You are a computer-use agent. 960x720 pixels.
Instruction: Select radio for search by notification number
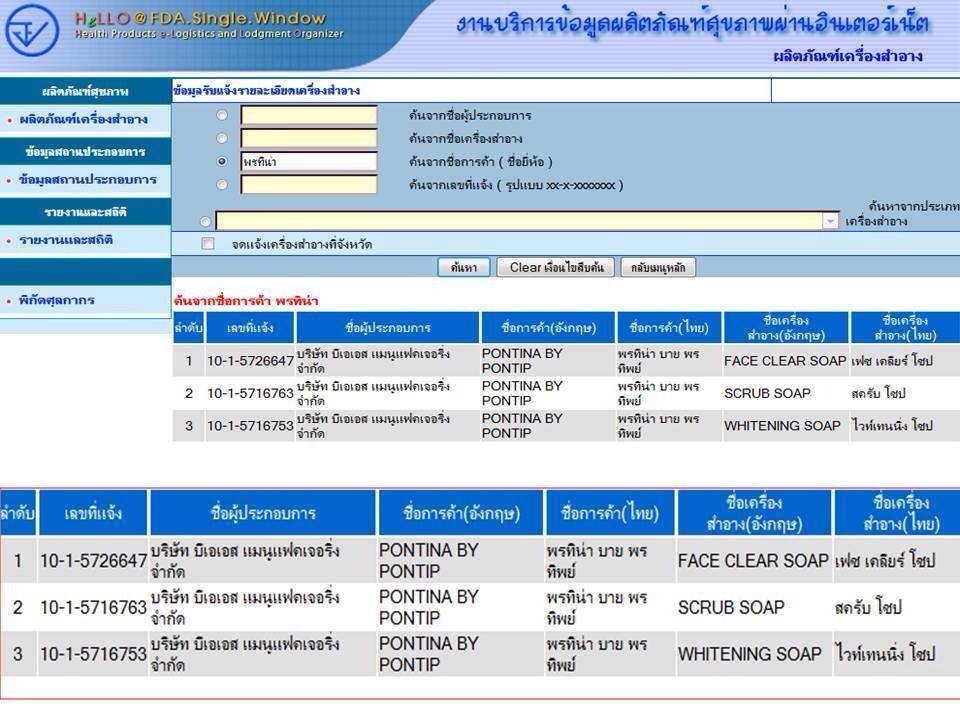coord(222,184)
